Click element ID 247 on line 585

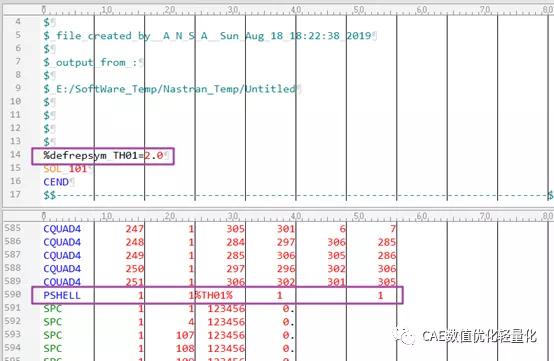click(x=135, y=229)
